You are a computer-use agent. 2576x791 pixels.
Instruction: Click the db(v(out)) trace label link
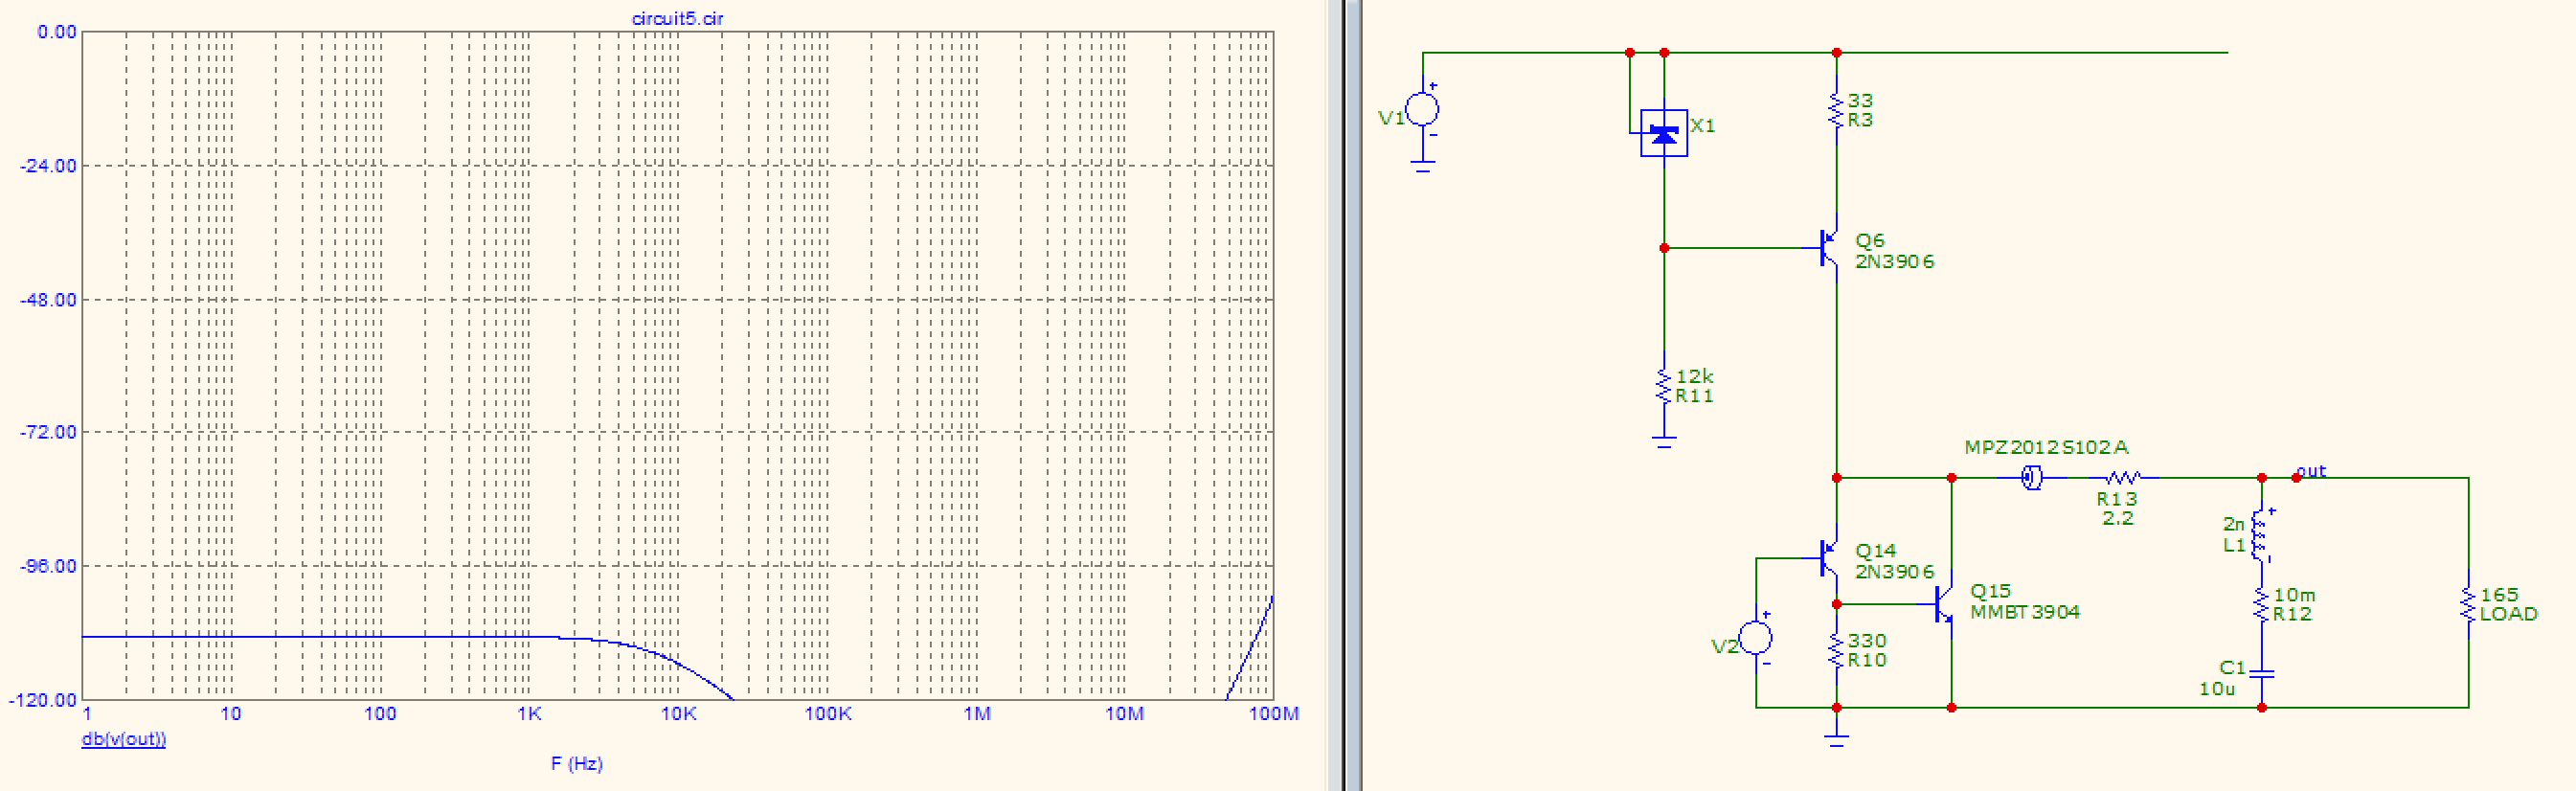[123, 739]
